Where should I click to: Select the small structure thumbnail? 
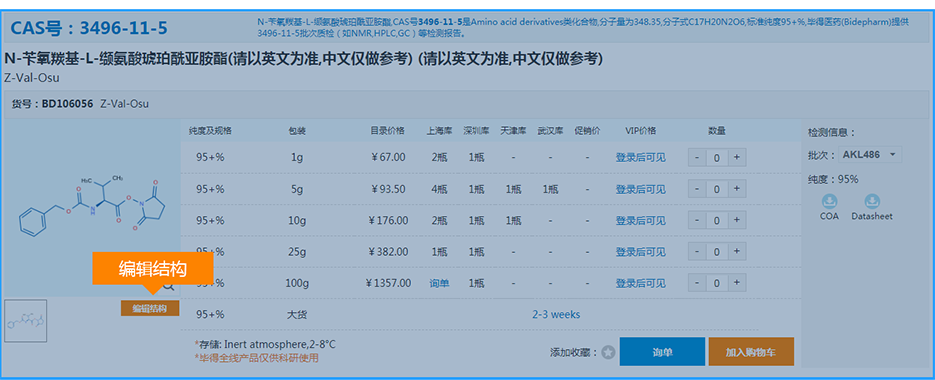point(25,321)
